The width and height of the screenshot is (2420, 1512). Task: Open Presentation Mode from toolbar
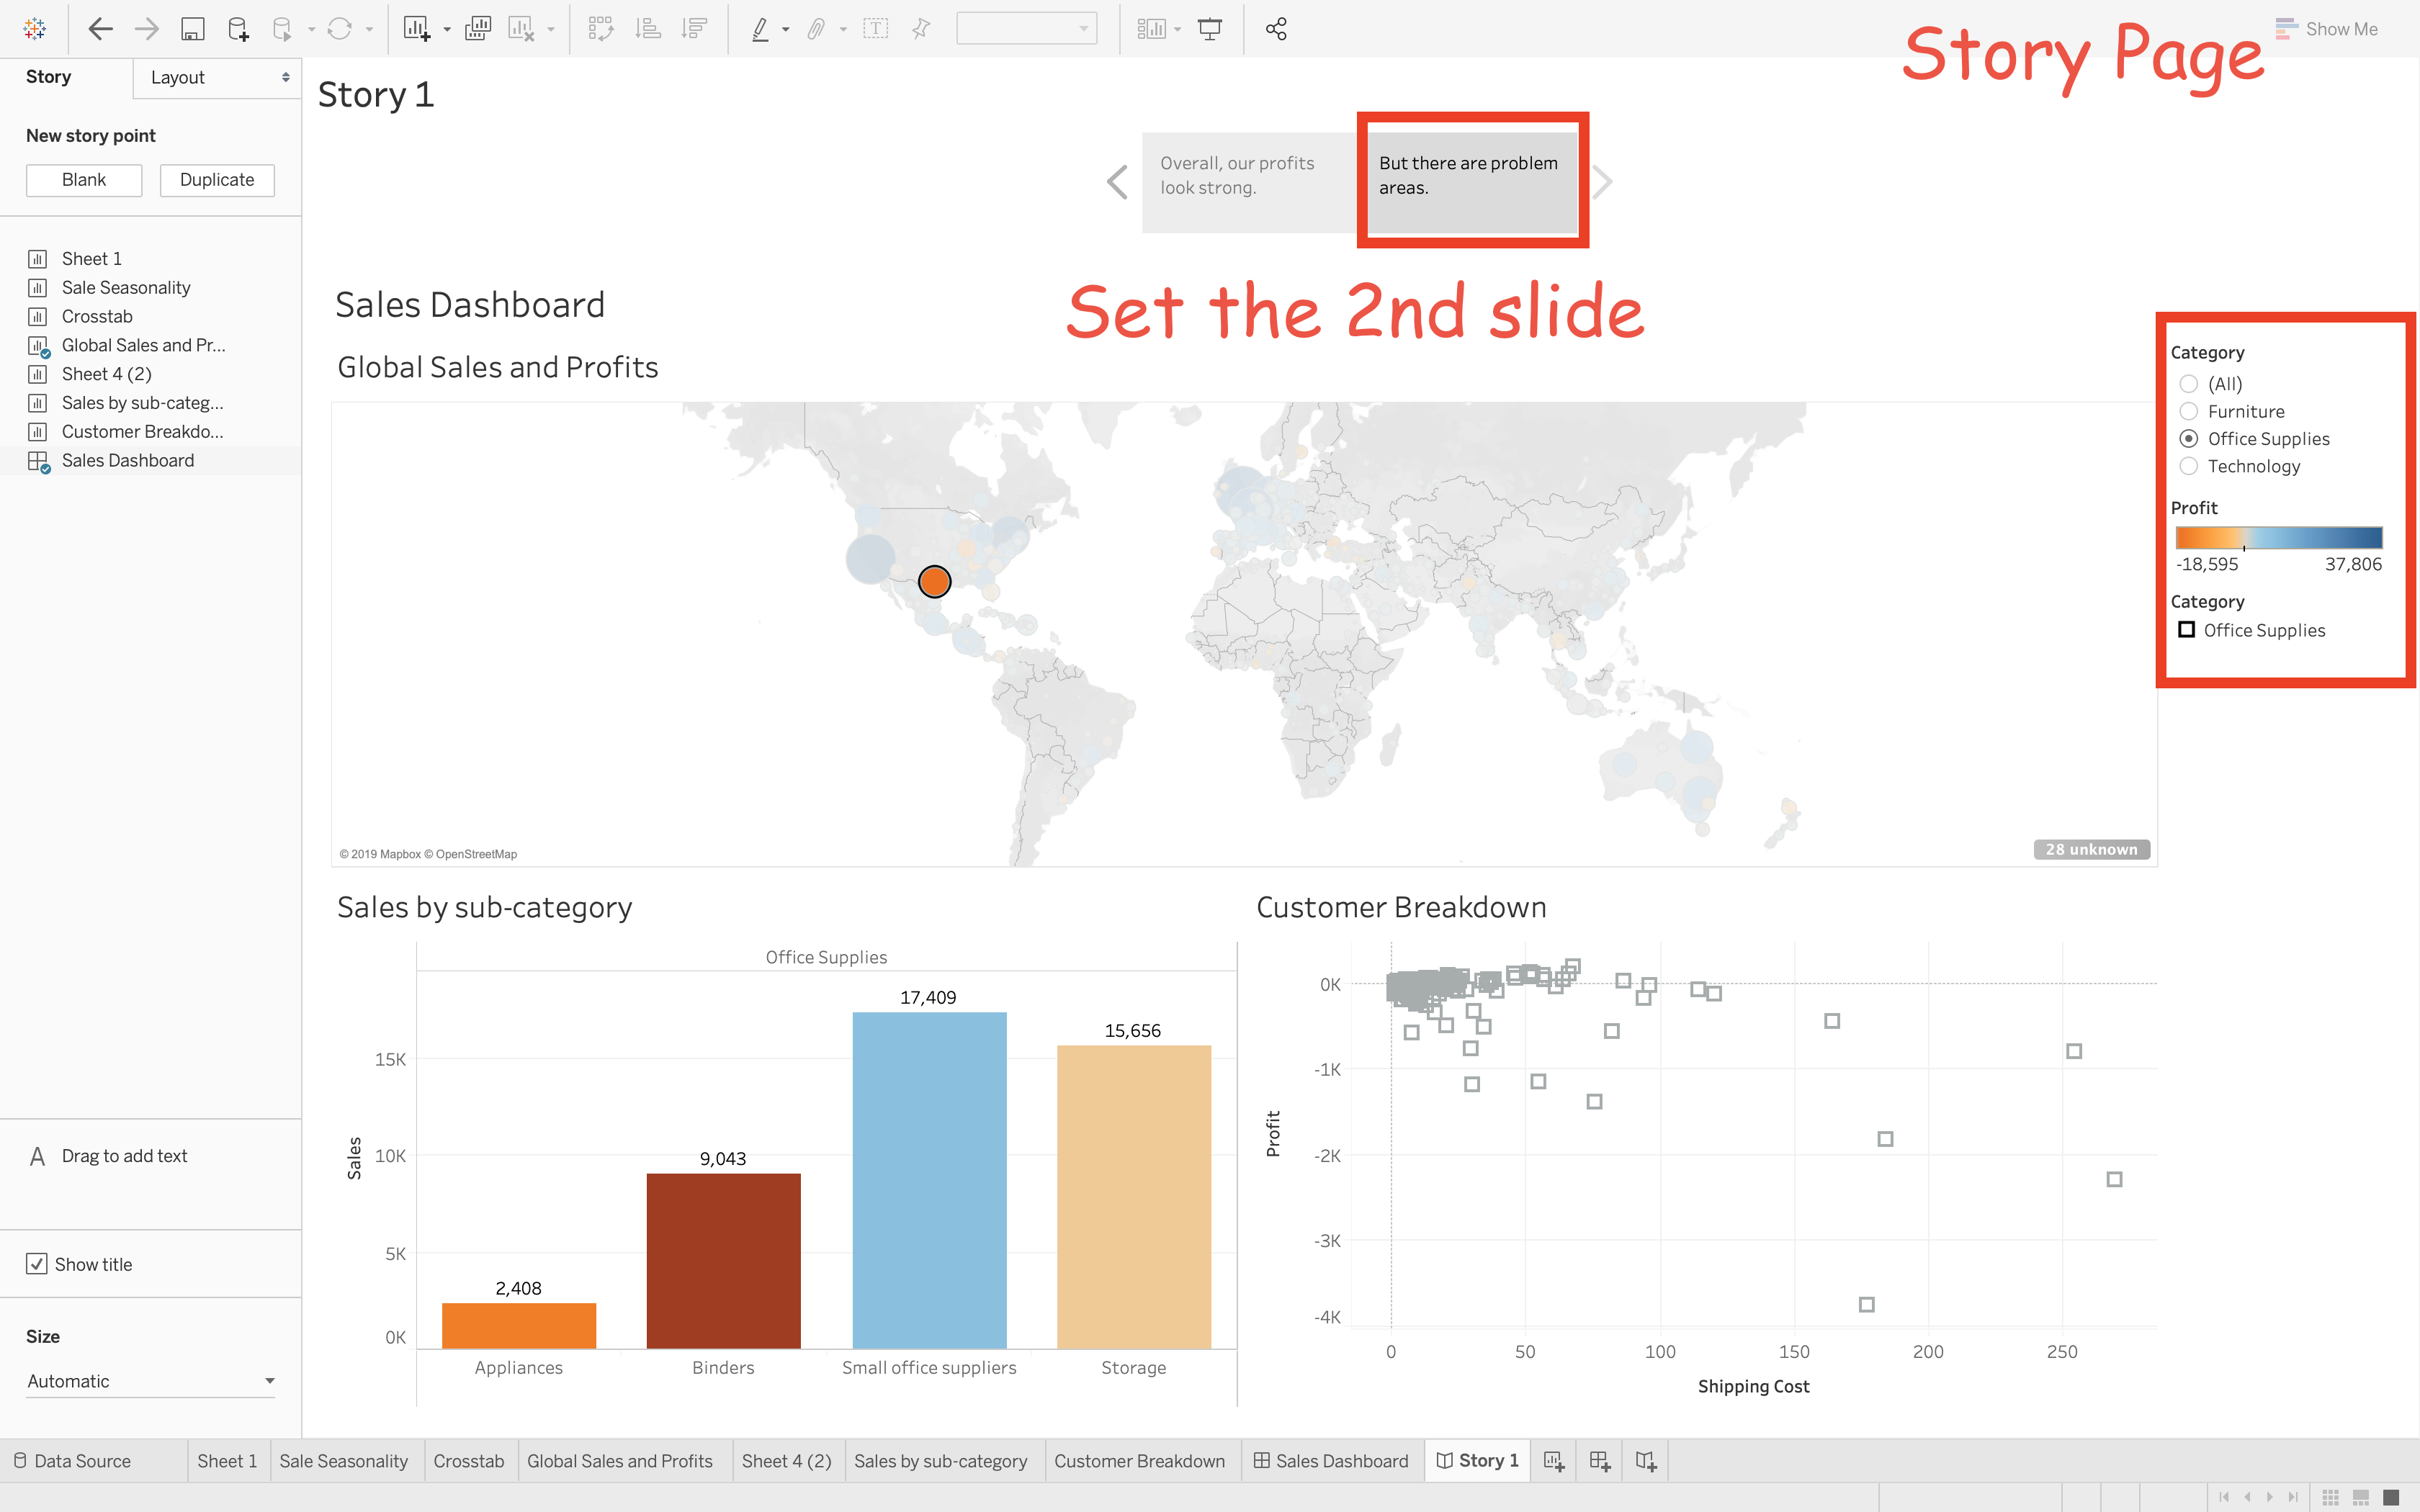1210,29
